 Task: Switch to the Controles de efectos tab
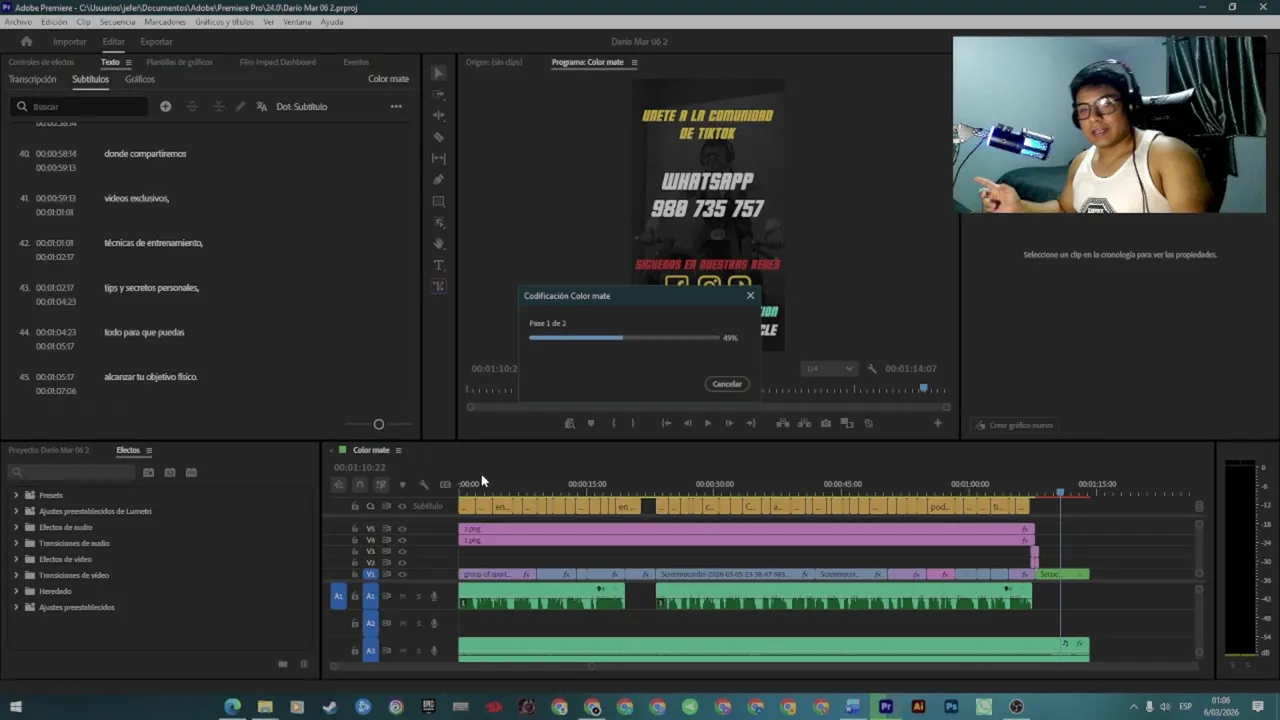tap(41, 62)
